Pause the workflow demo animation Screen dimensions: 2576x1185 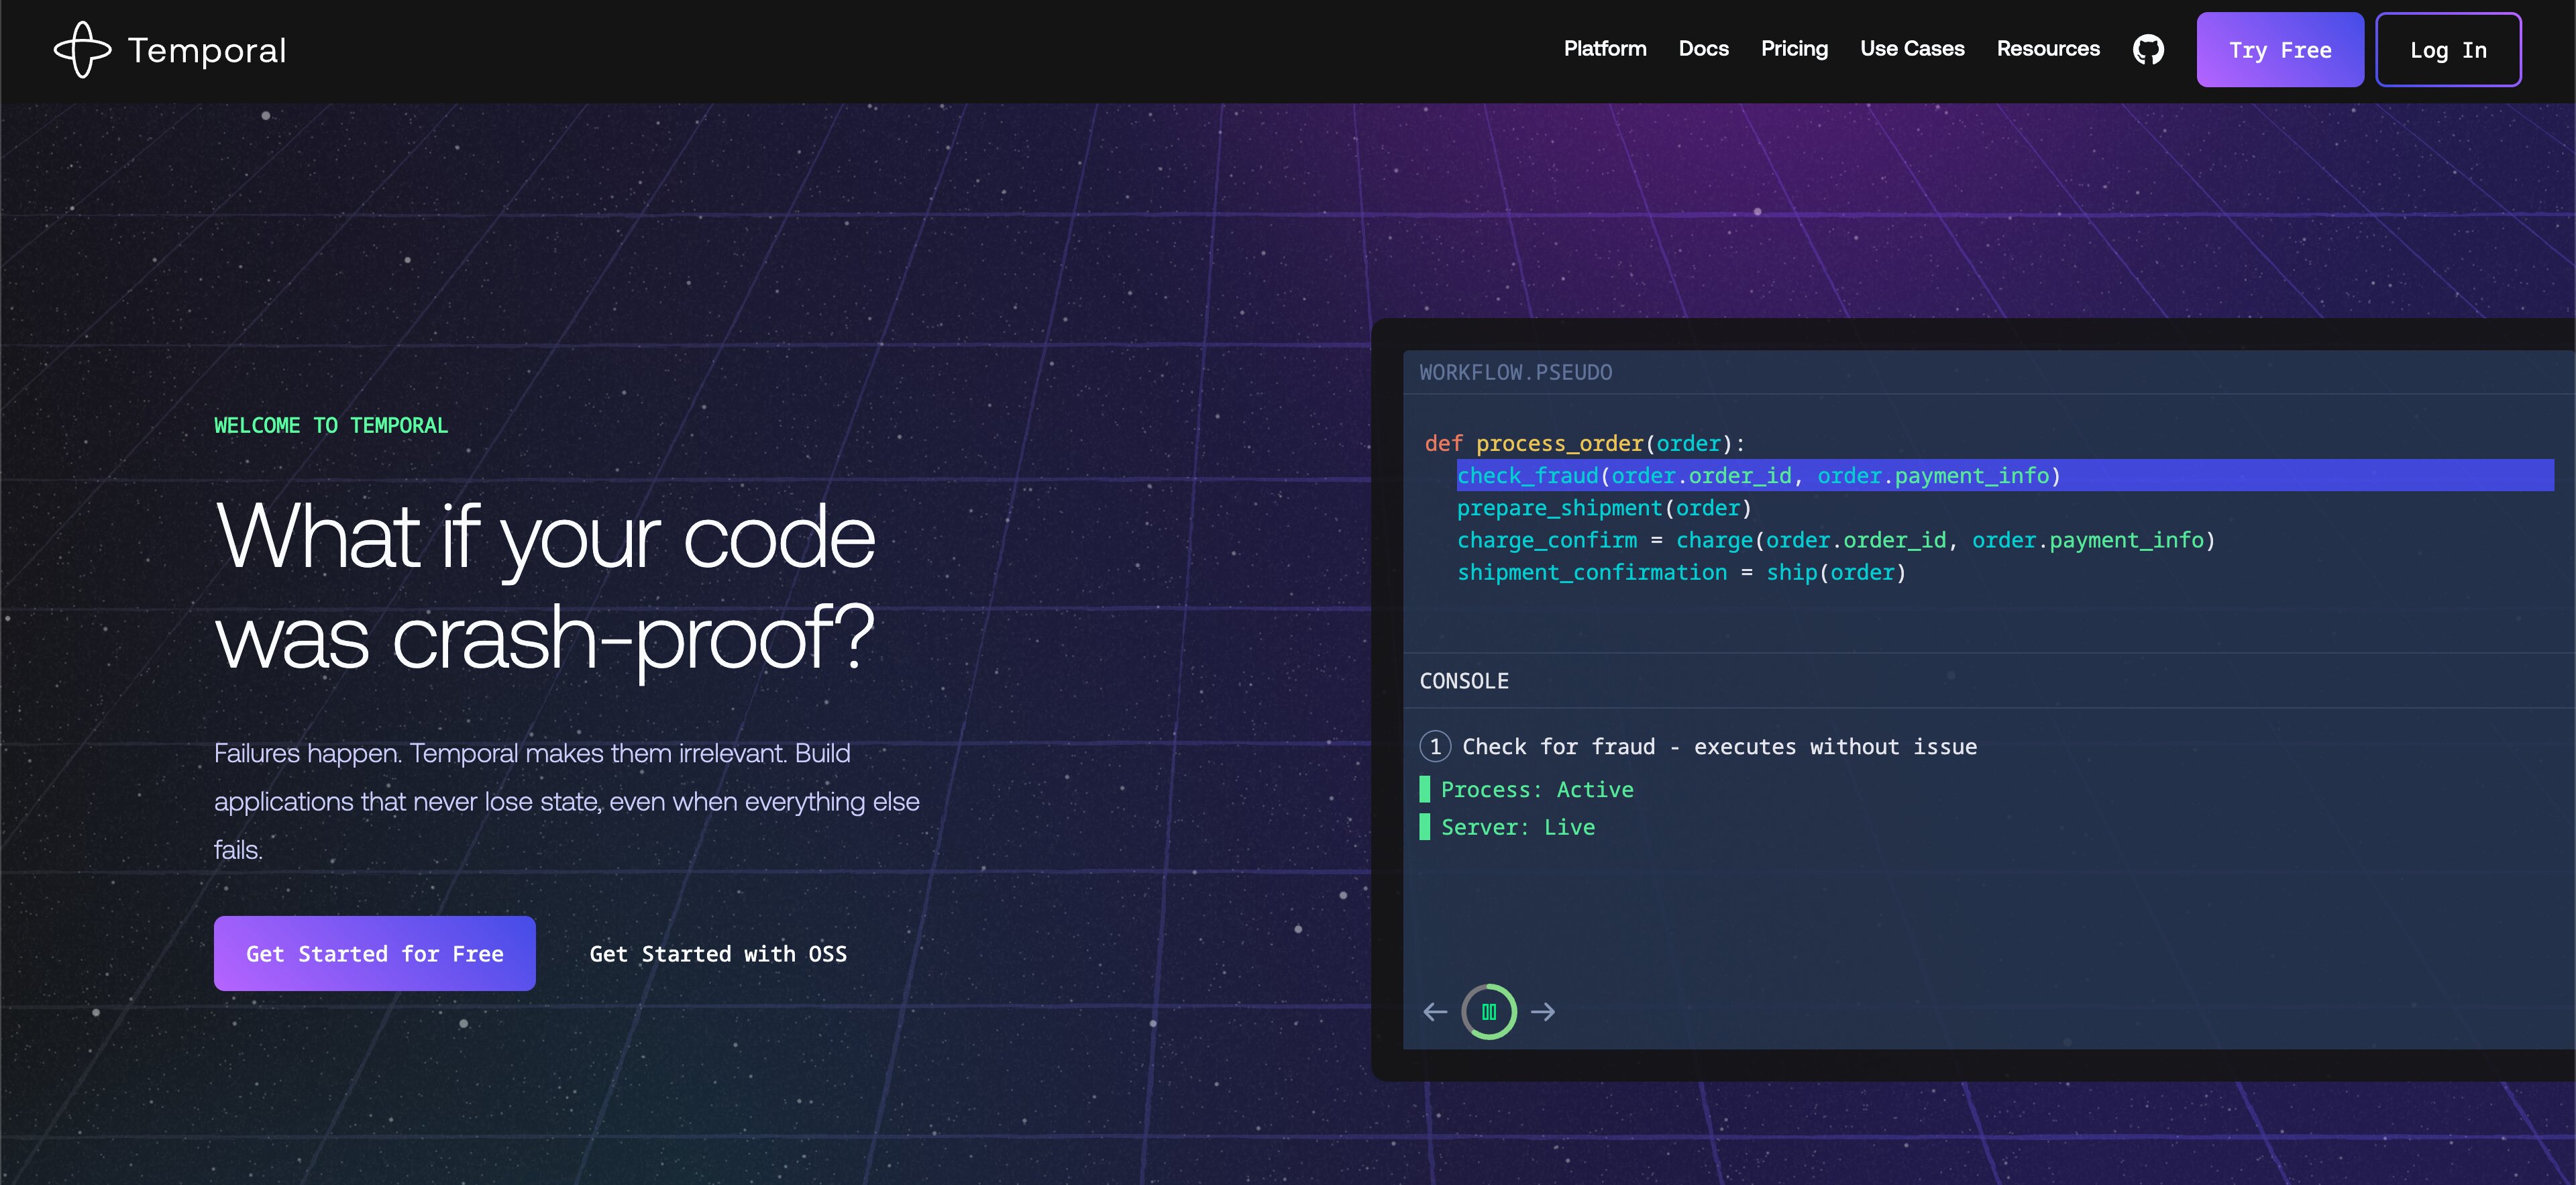(x=1488, y=1012)
